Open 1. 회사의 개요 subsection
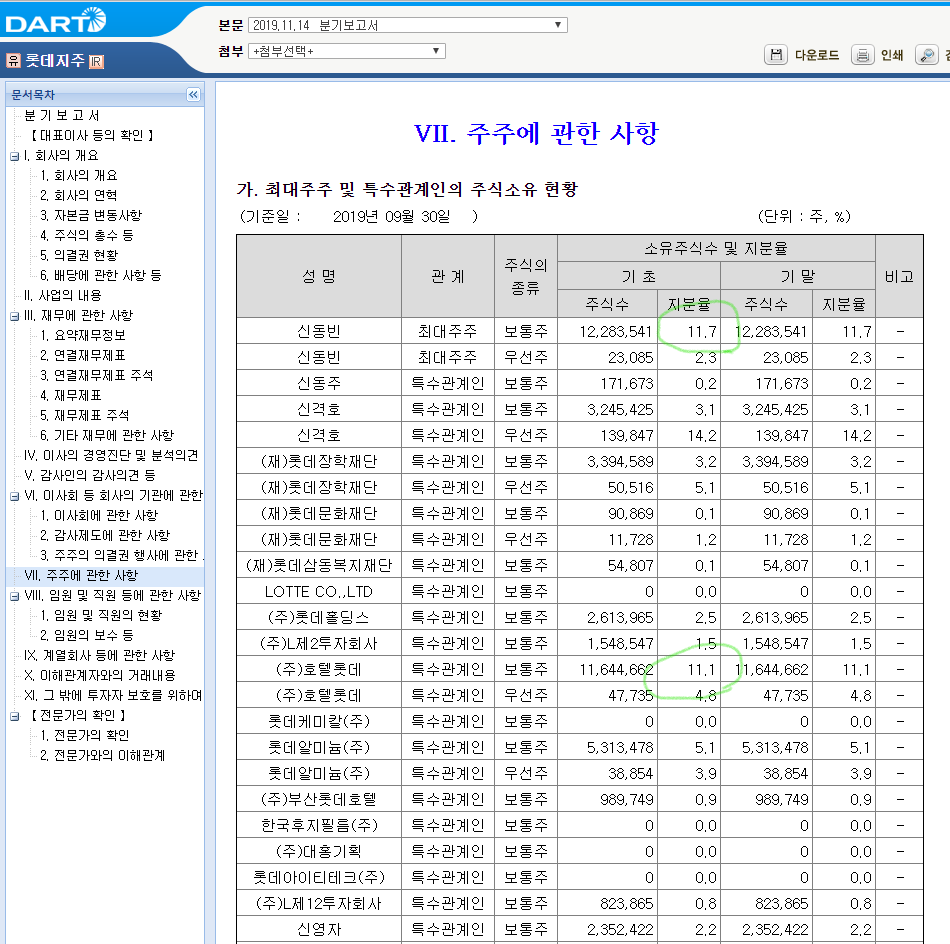Image resolution: width=950 pixels, height=944 pixels. (x=79, y=175)
